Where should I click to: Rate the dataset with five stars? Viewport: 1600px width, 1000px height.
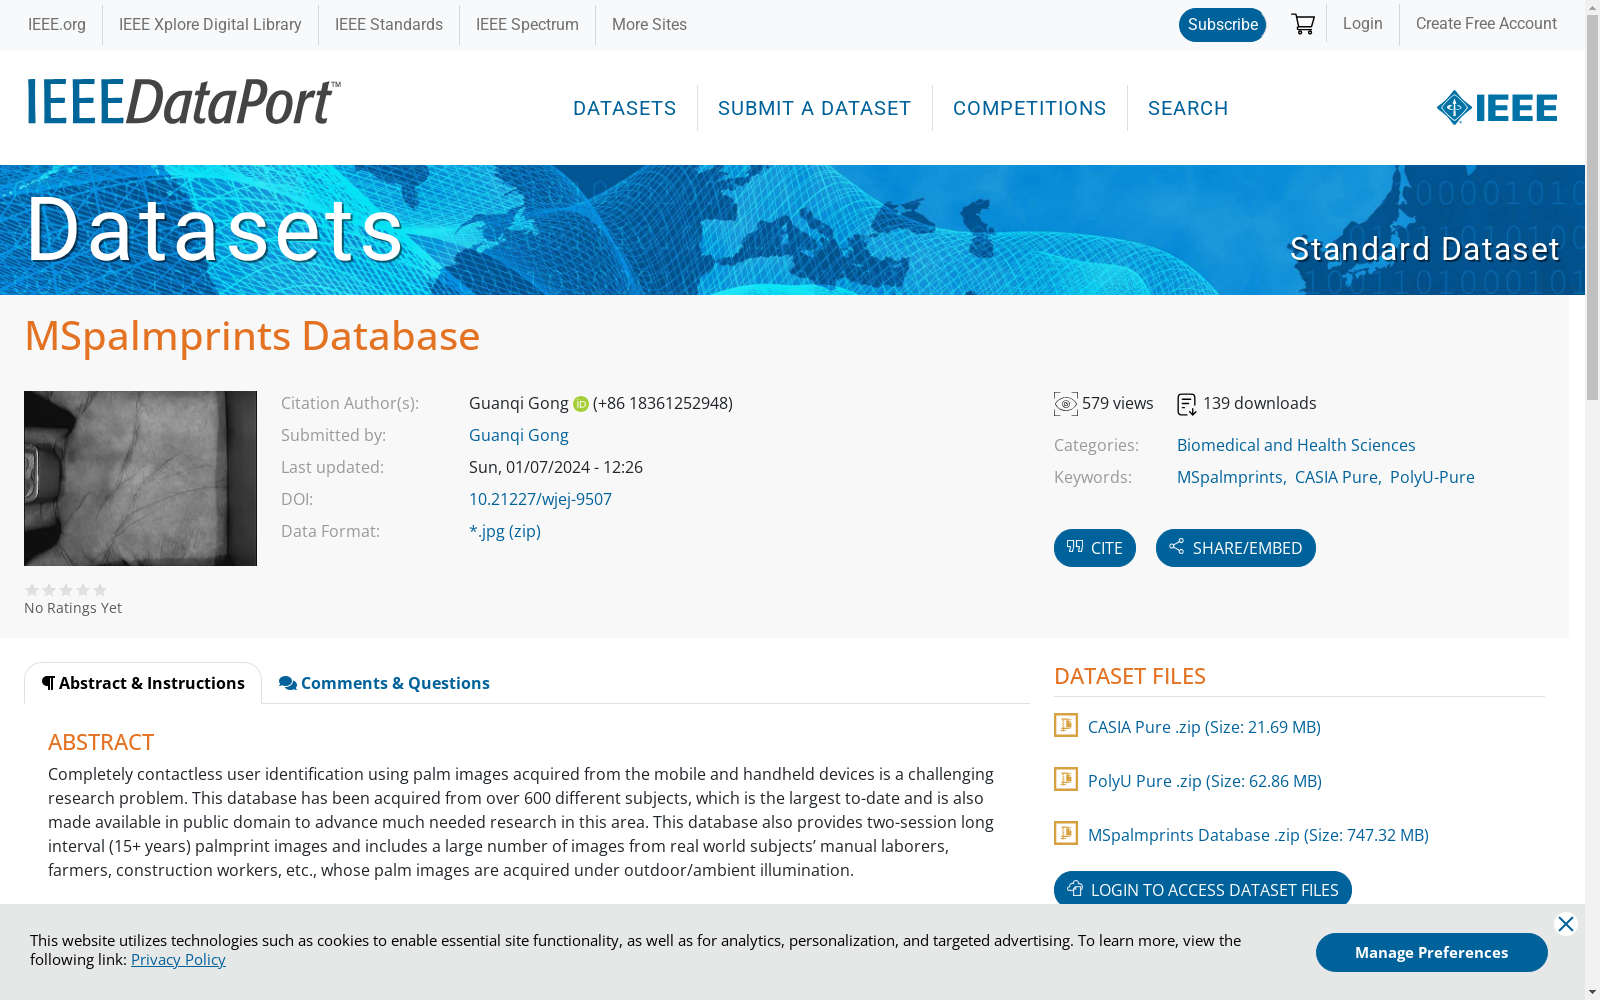point(100,590)
